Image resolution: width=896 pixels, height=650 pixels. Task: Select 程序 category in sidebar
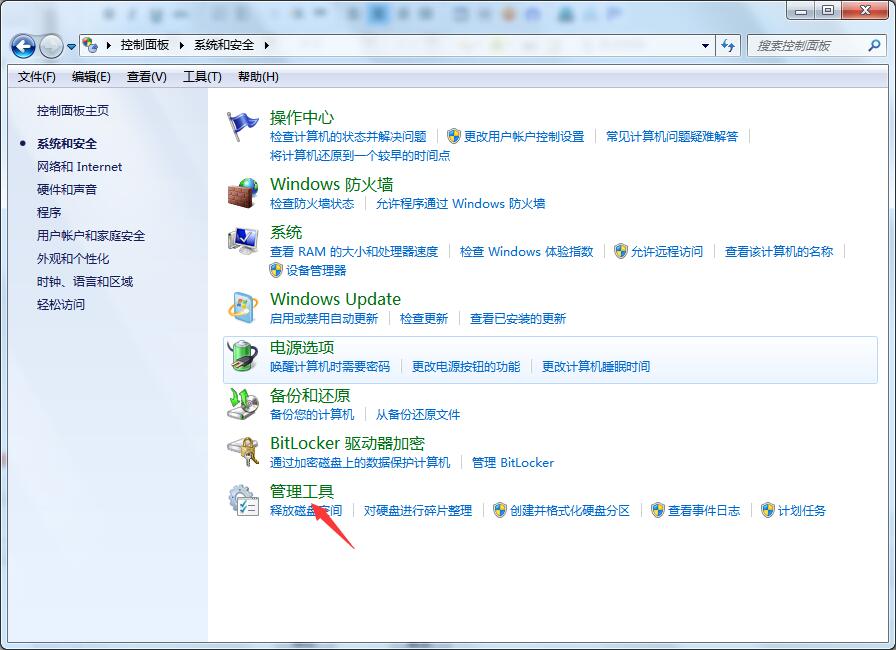pos(49,212)
